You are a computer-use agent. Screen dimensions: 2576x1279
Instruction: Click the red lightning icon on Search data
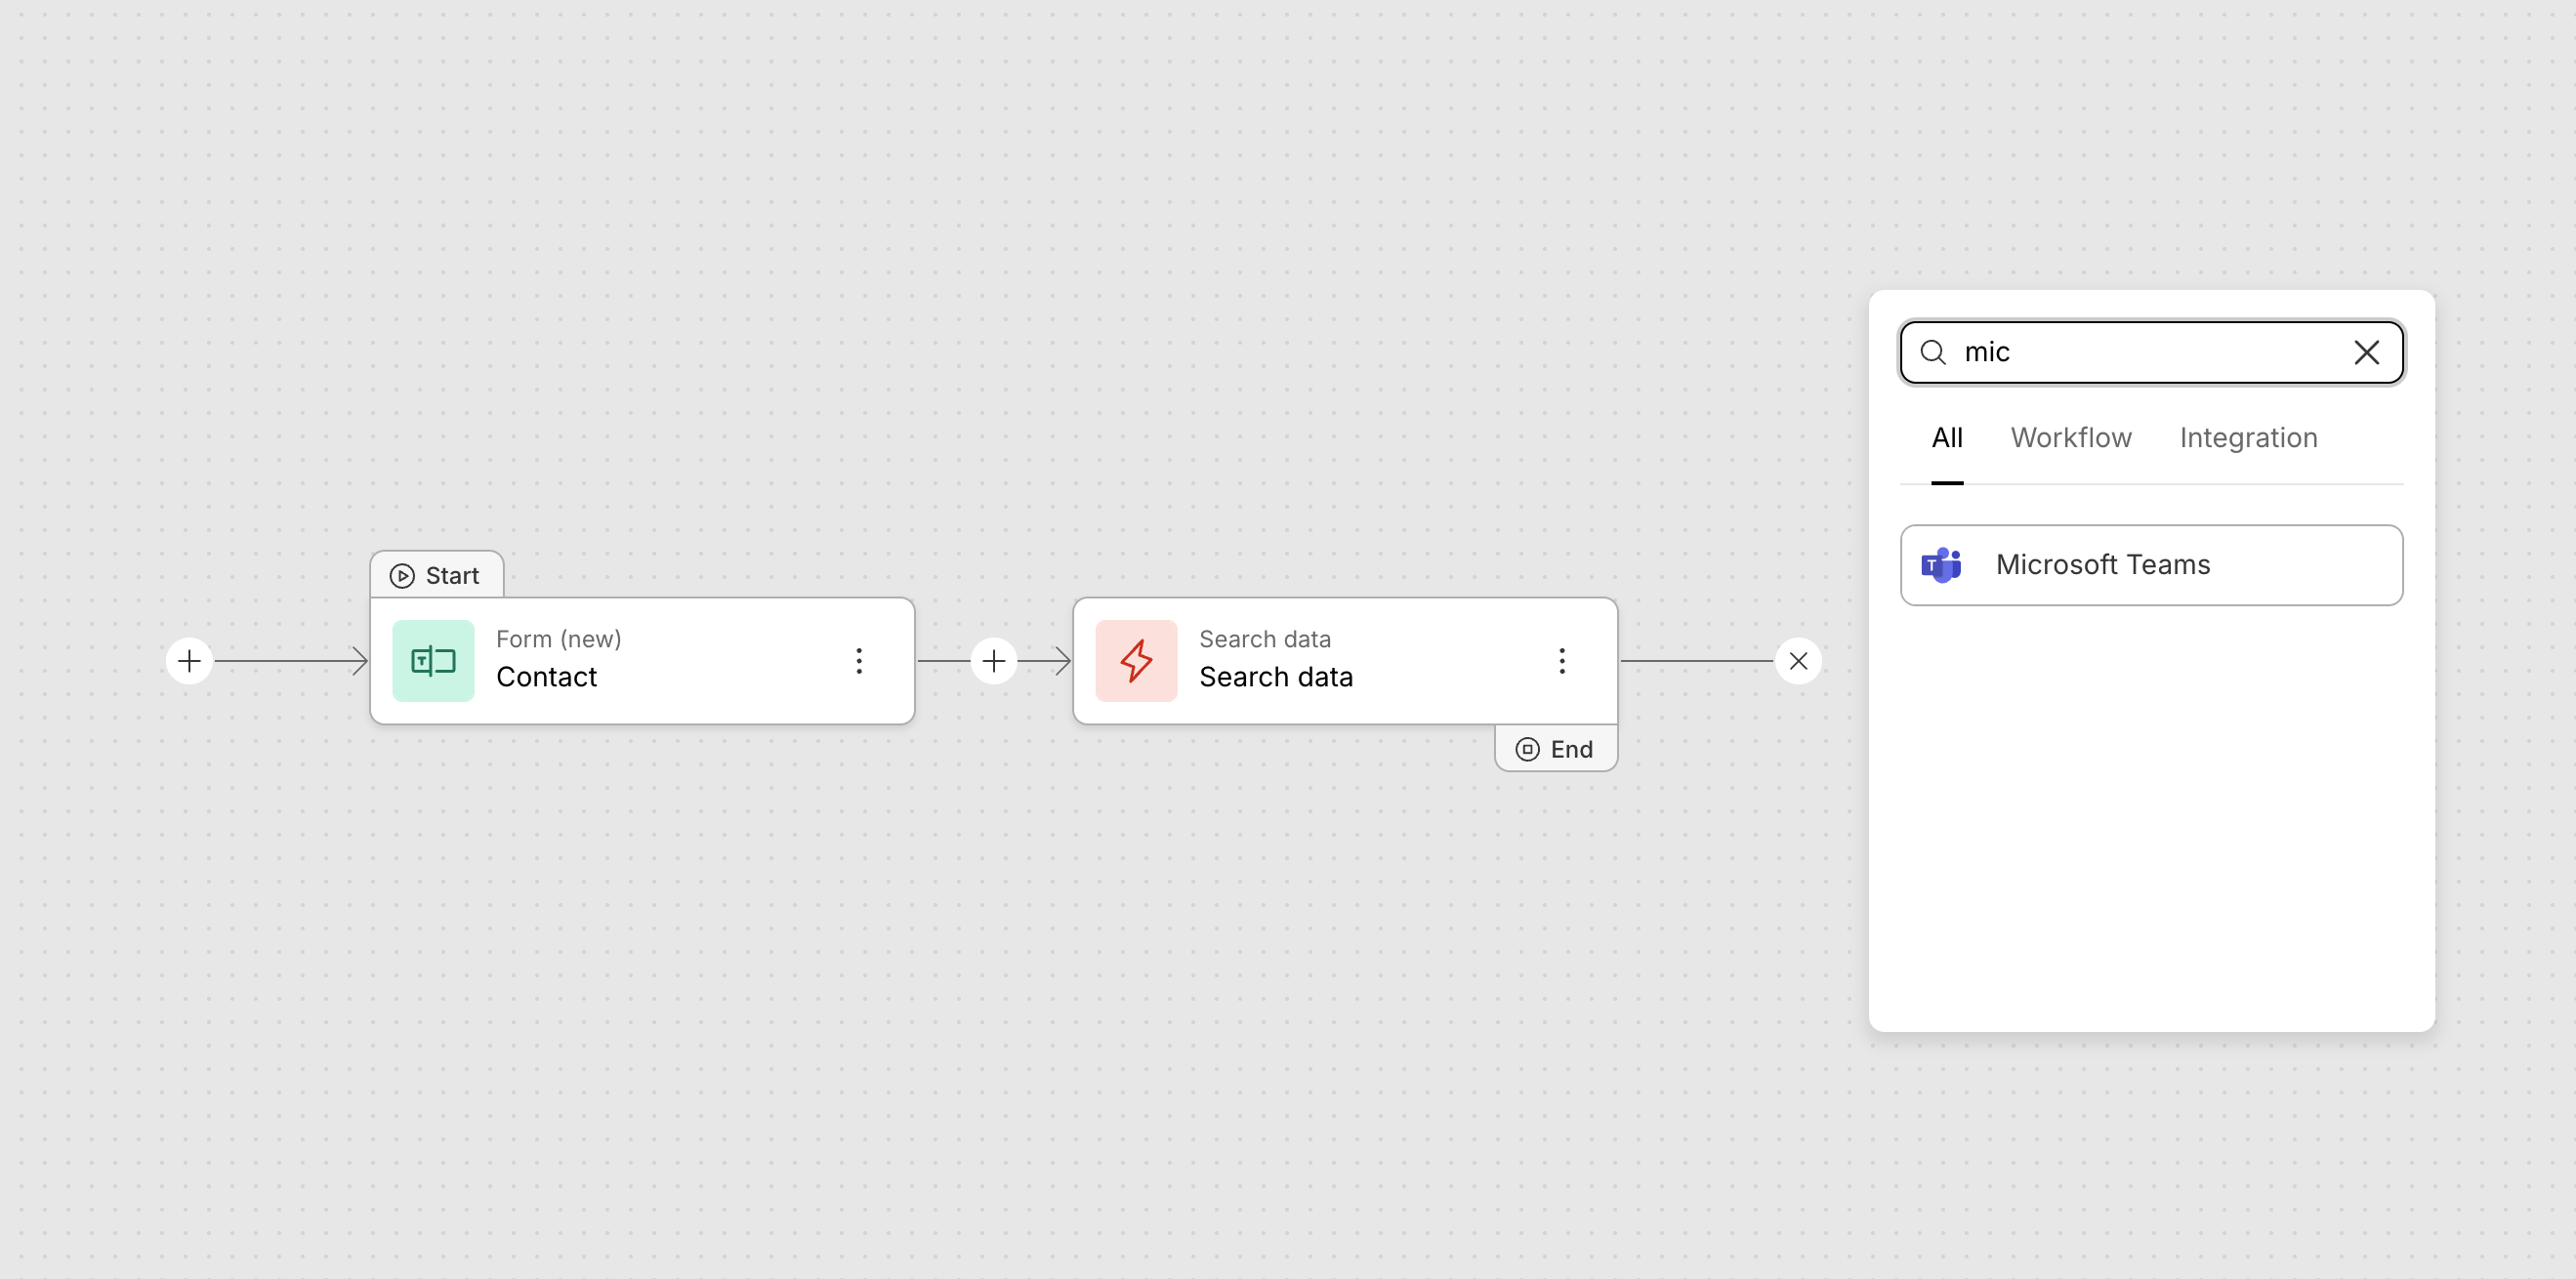tap(1136, 661)
